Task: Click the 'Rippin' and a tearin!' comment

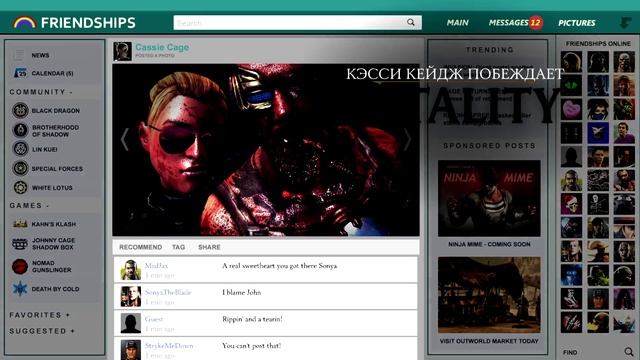Action: [252, 319]
